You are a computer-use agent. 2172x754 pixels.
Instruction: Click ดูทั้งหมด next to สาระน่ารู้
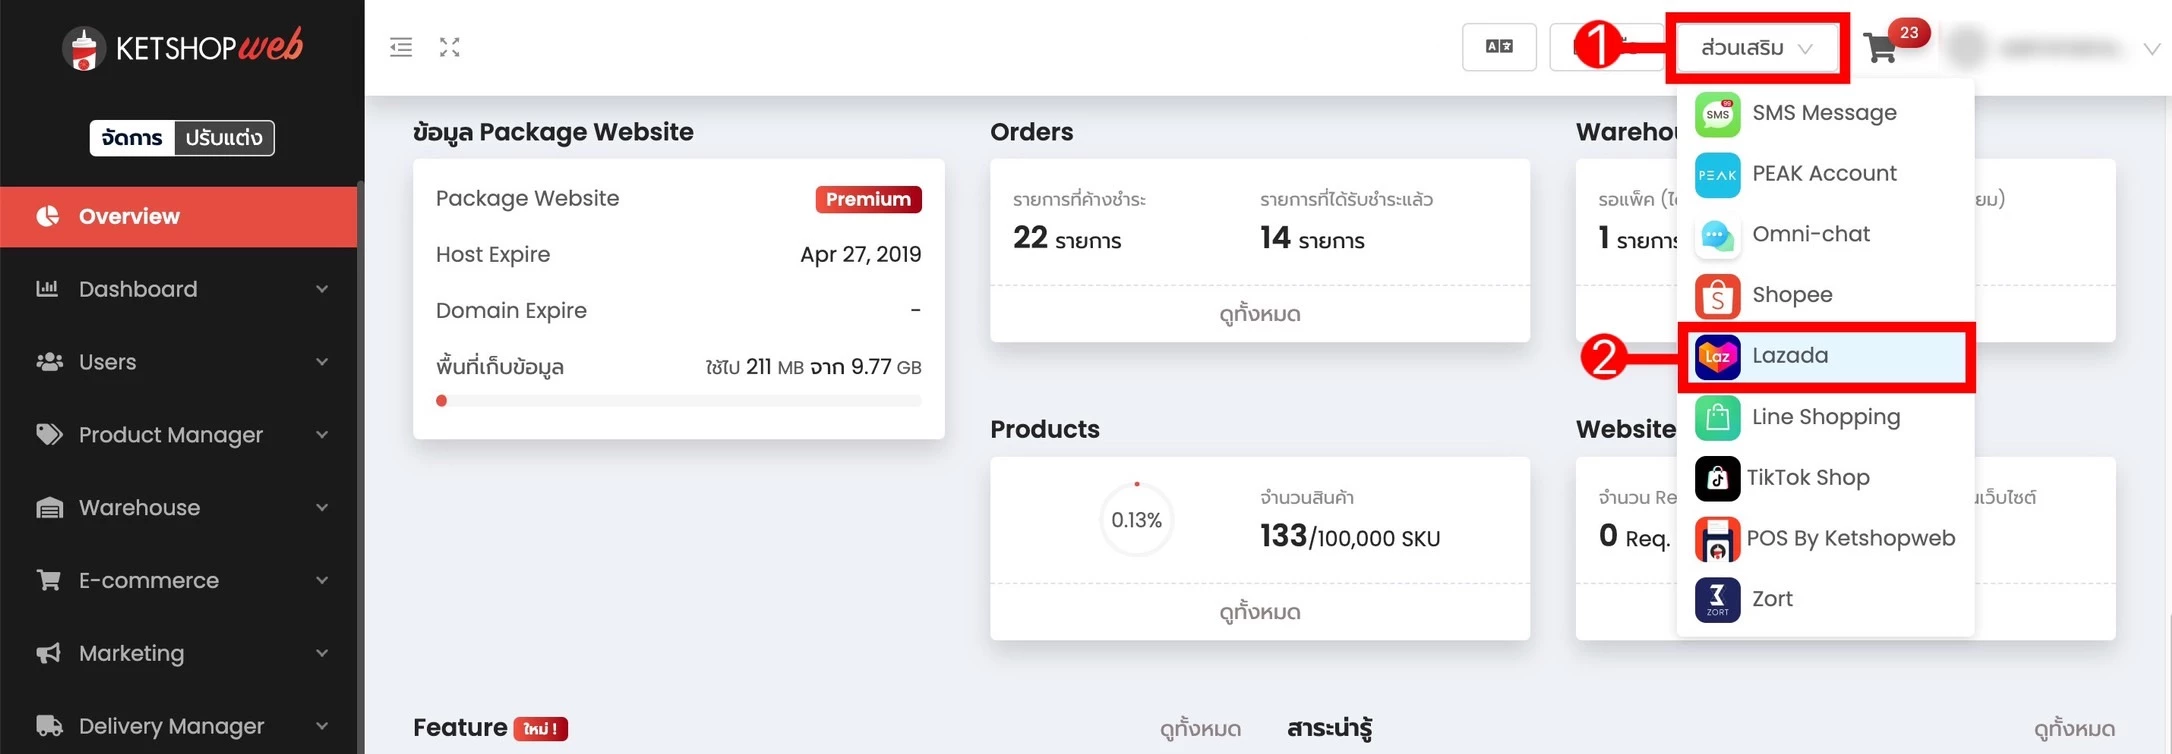(2074, 730)
